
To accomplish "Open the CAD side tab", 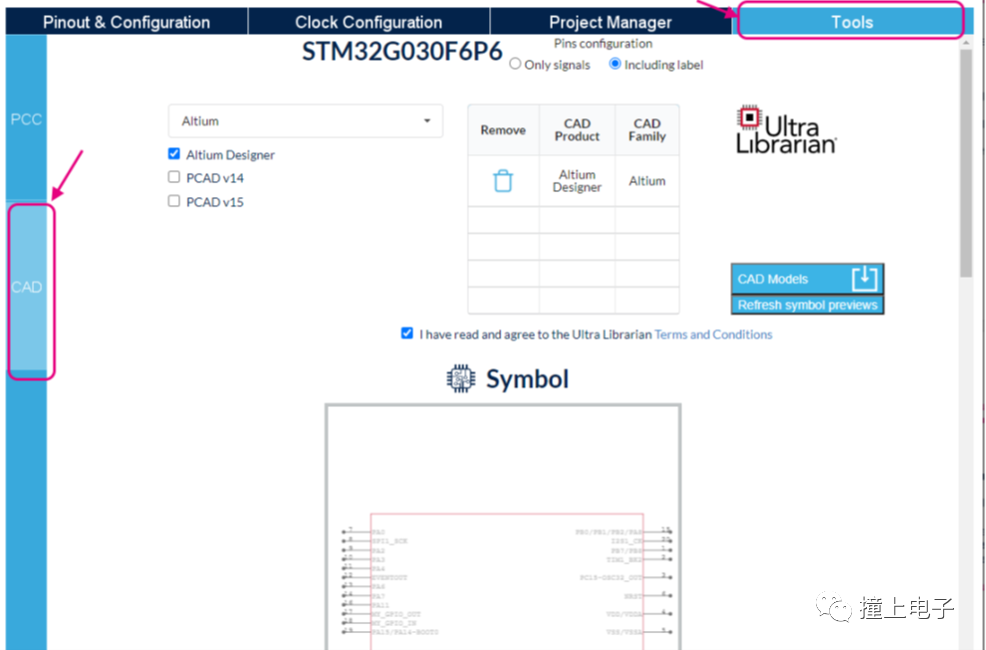I will point(26,287).
